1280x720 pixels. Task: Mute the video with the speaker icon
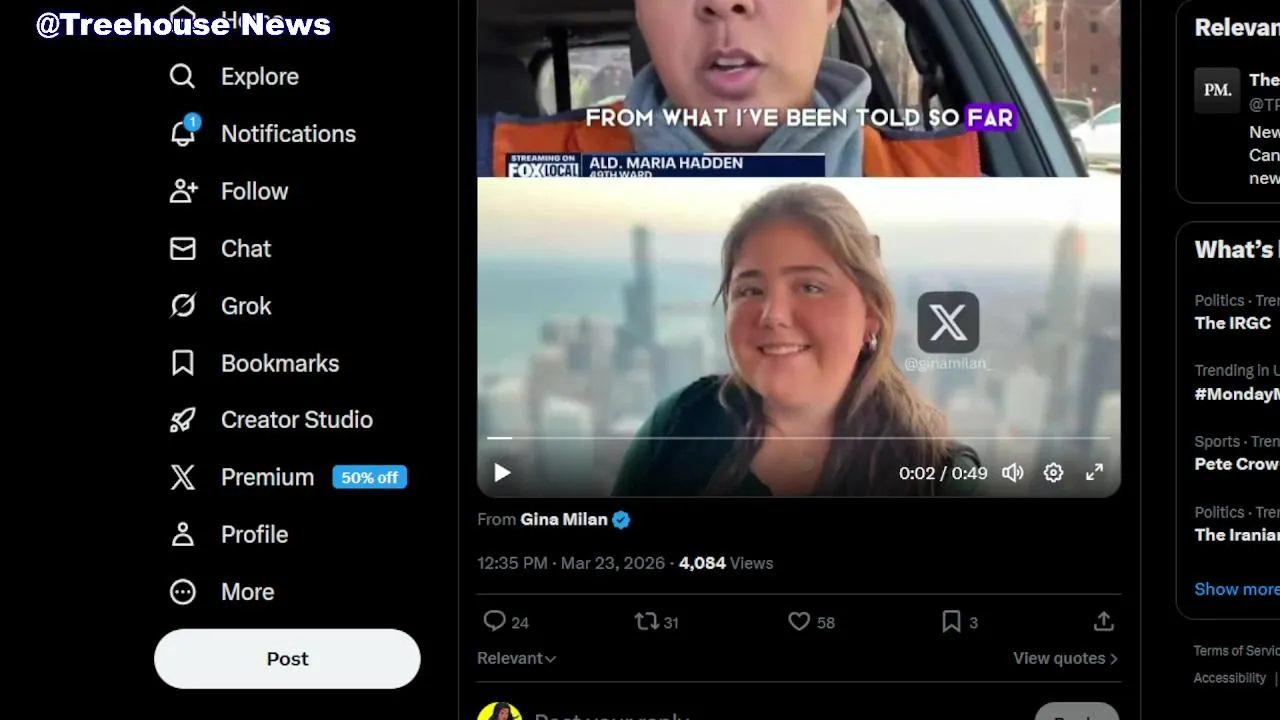[x=1013, y=473]
